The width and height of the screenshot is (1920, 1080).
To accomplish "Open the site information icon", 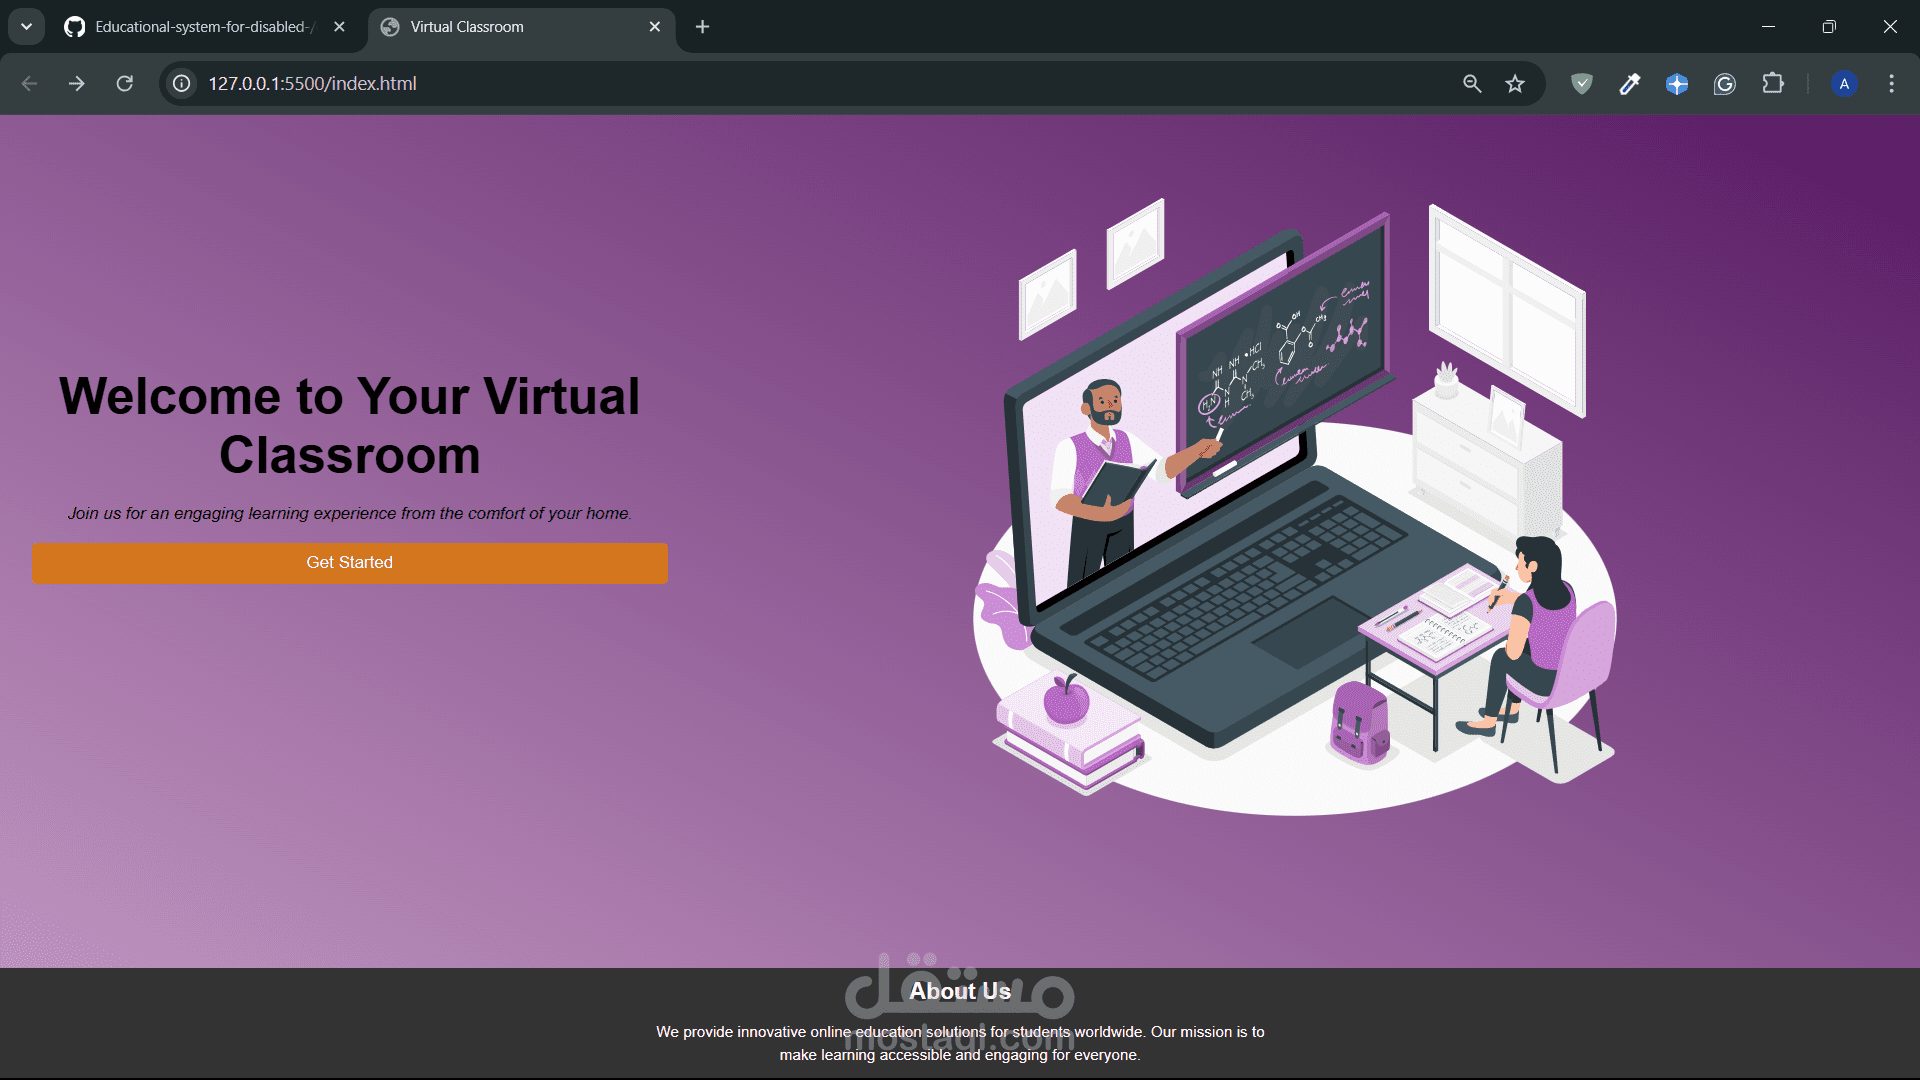I will pos(182,84).
